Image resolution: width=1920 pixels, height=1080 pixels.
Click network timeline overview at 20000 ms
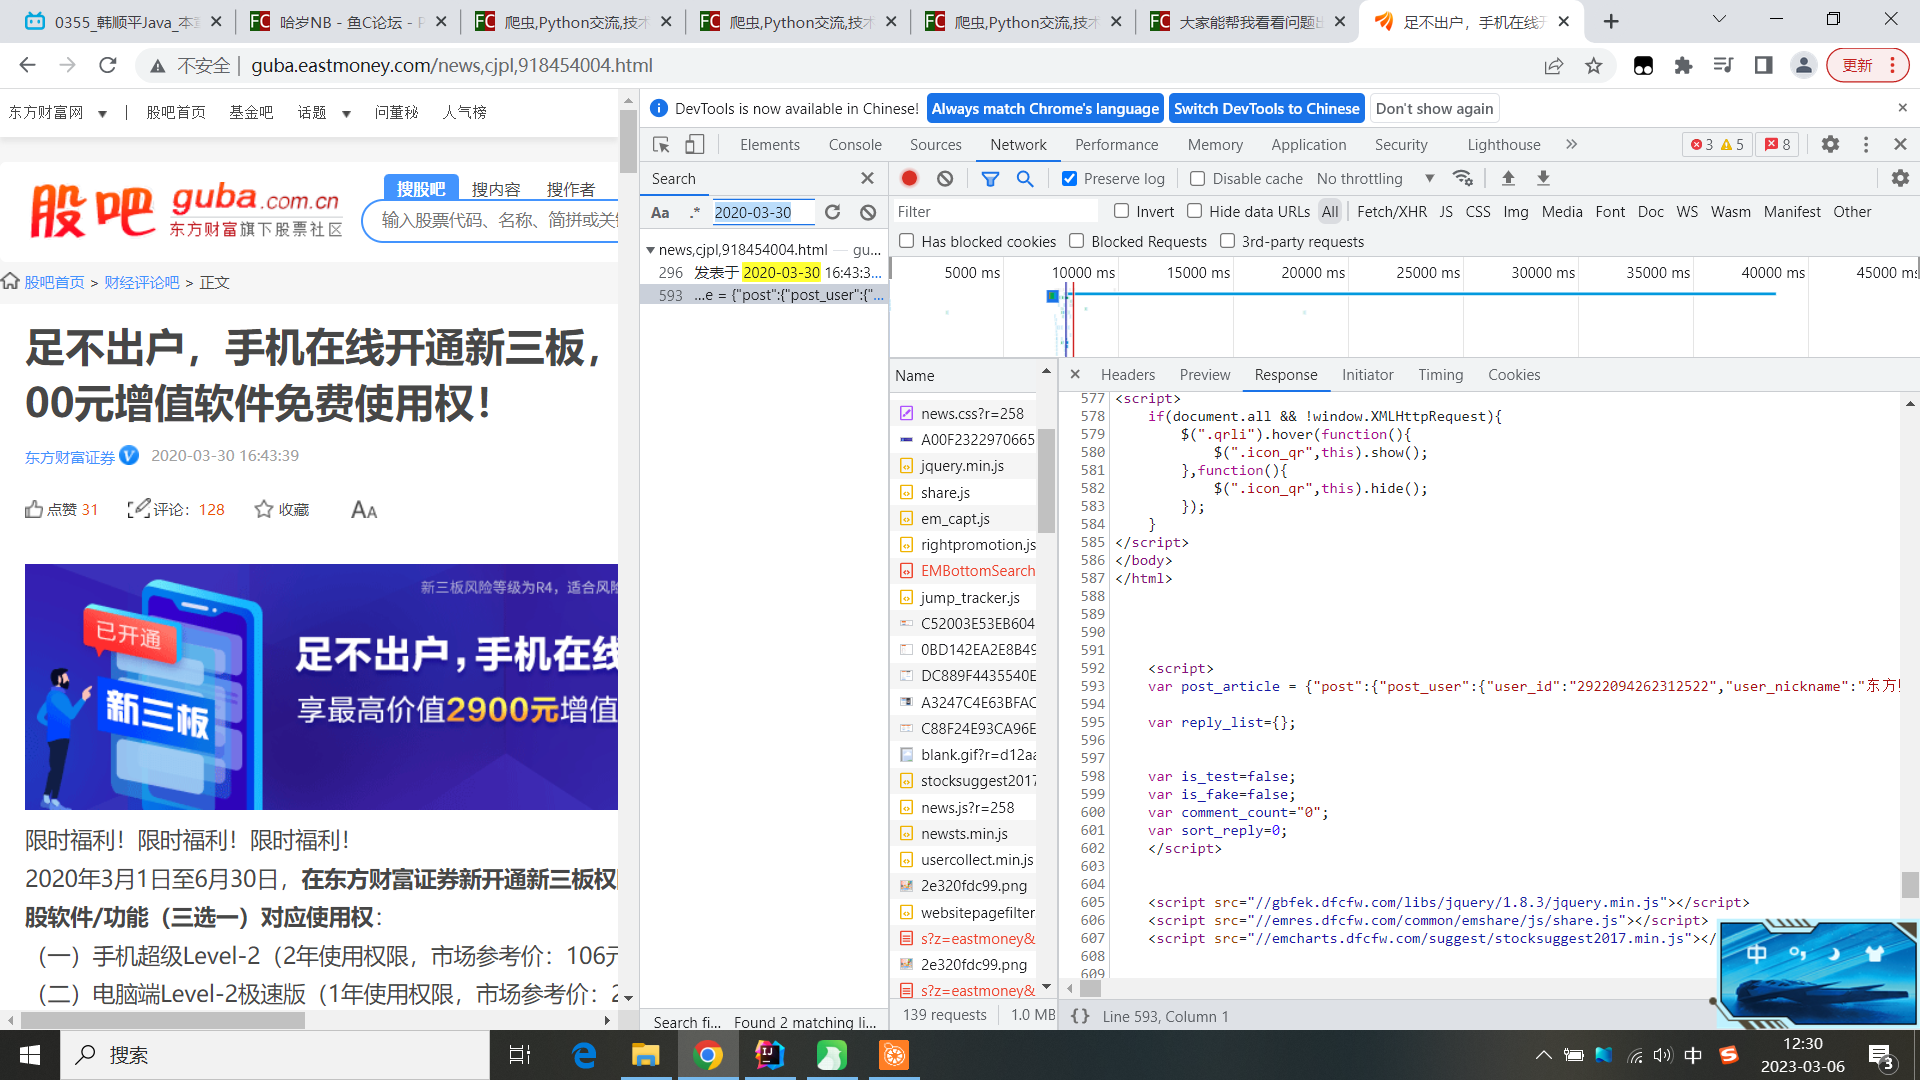[1313, 272]
